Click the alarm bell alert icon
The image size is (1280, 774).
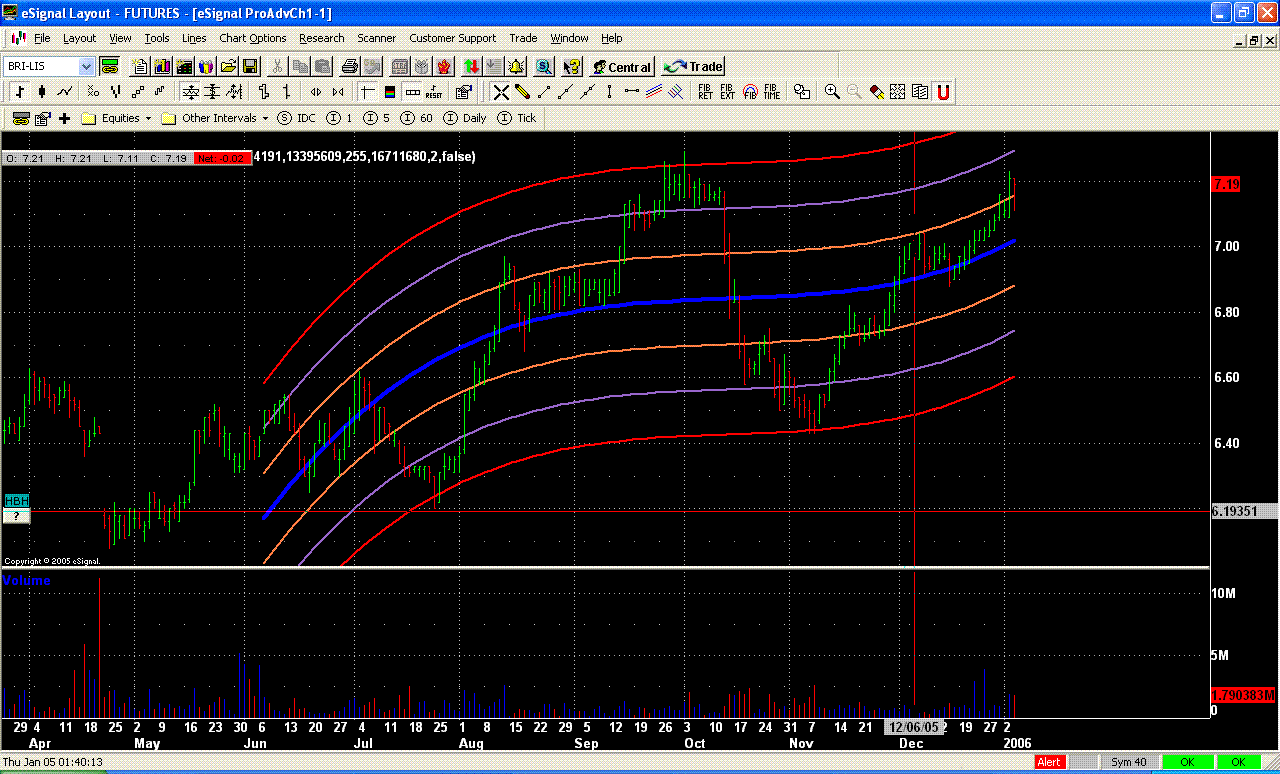[516, 67]
